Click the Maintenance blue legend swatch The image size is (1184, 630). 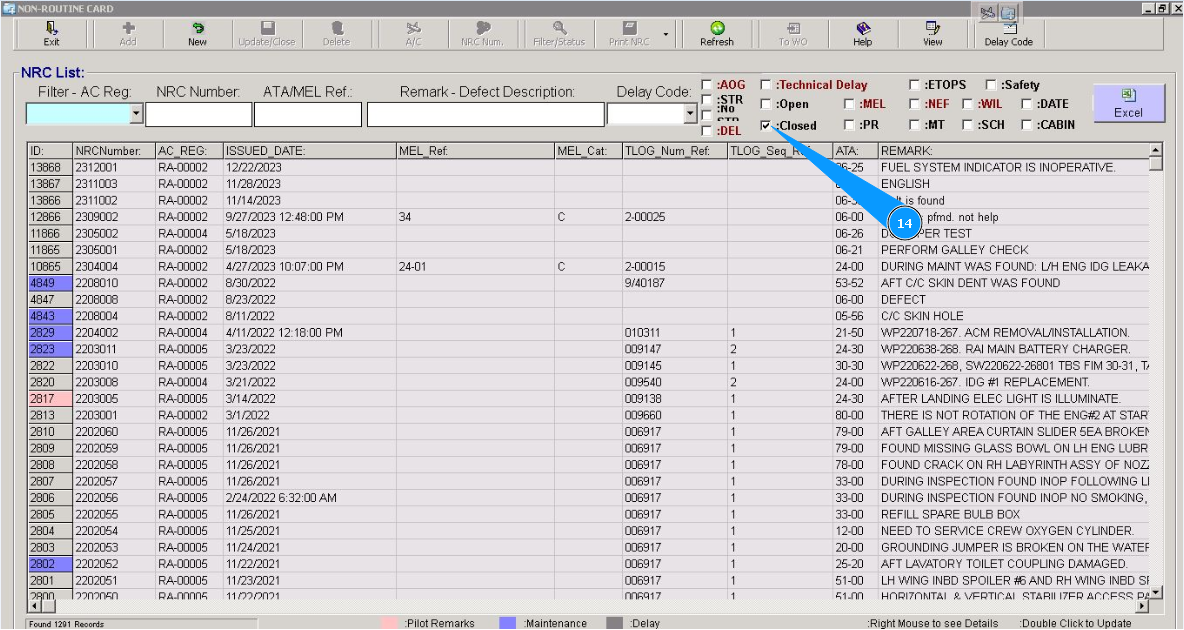click(x=508, y=623)
